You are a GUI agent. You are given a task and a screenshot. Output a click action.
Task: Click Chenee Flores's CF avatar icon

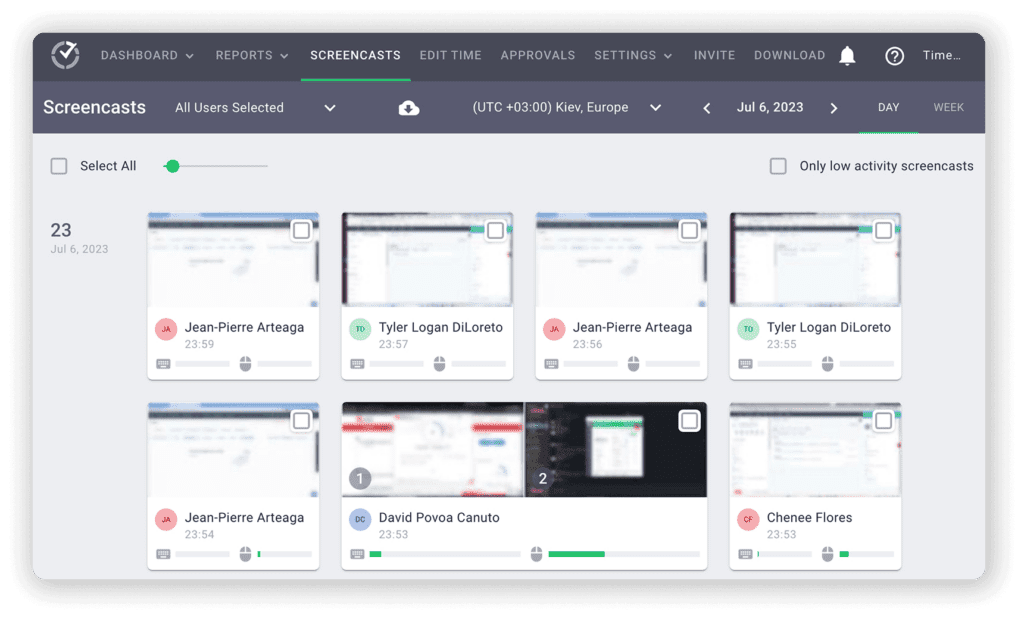(x=747, y=519)
